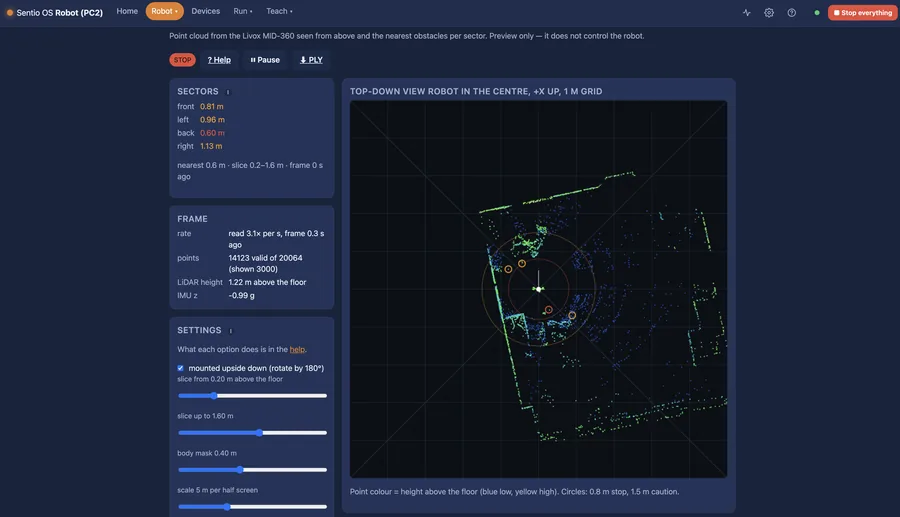The image size is (900, 517).
Task: Click the left 0.96 m sector value
Action: click(212, 119)
